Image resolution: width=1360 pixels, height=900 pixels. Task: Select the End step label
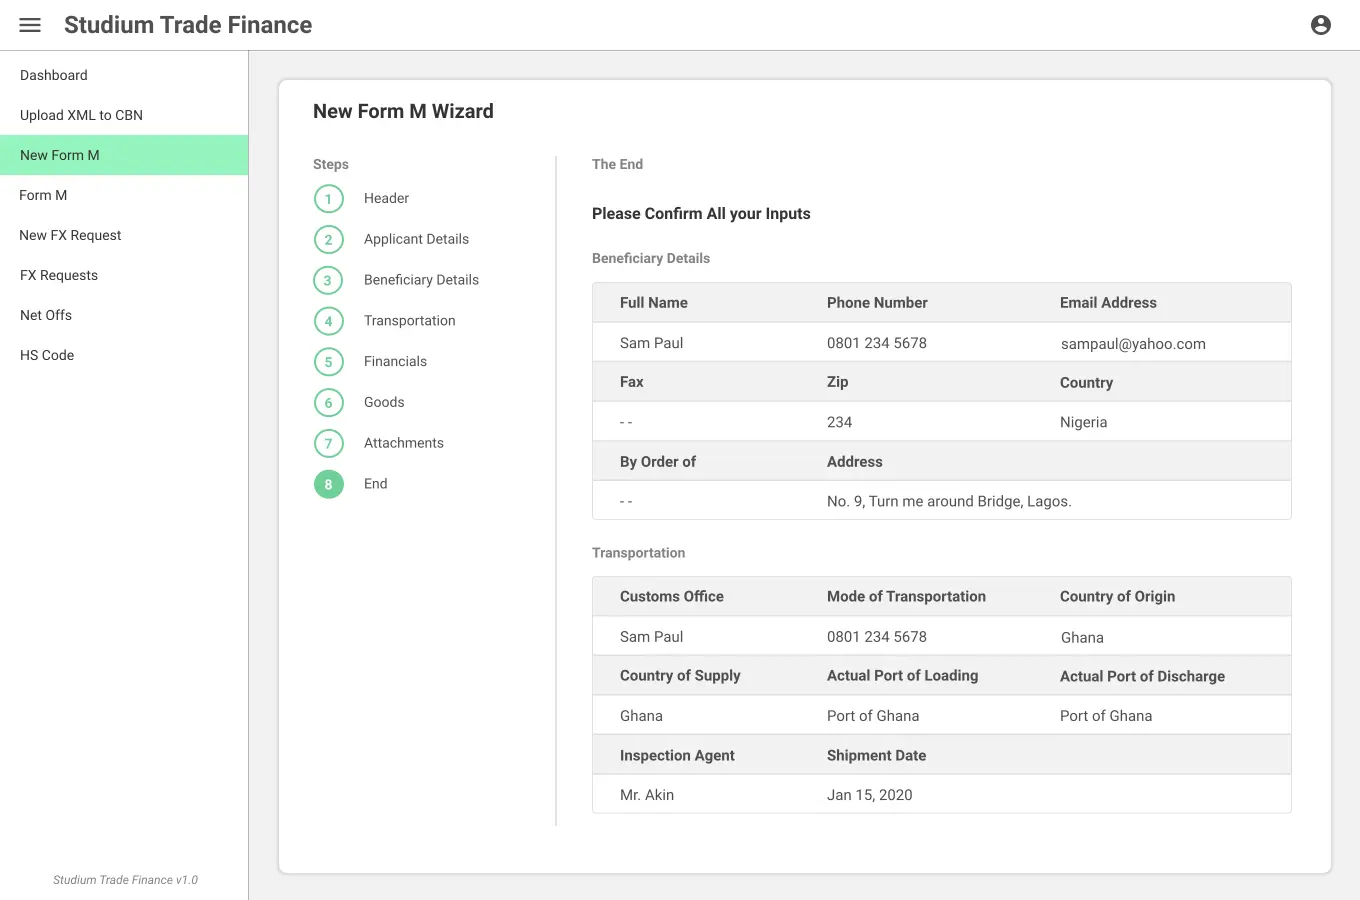(375, 483)
